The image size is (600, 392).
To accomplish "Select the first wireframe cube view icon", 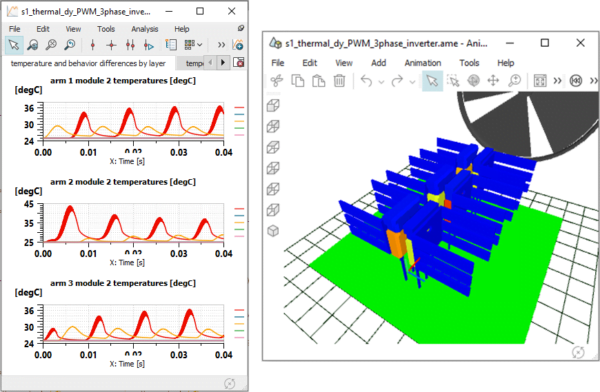I will click(x=273, y=105).
